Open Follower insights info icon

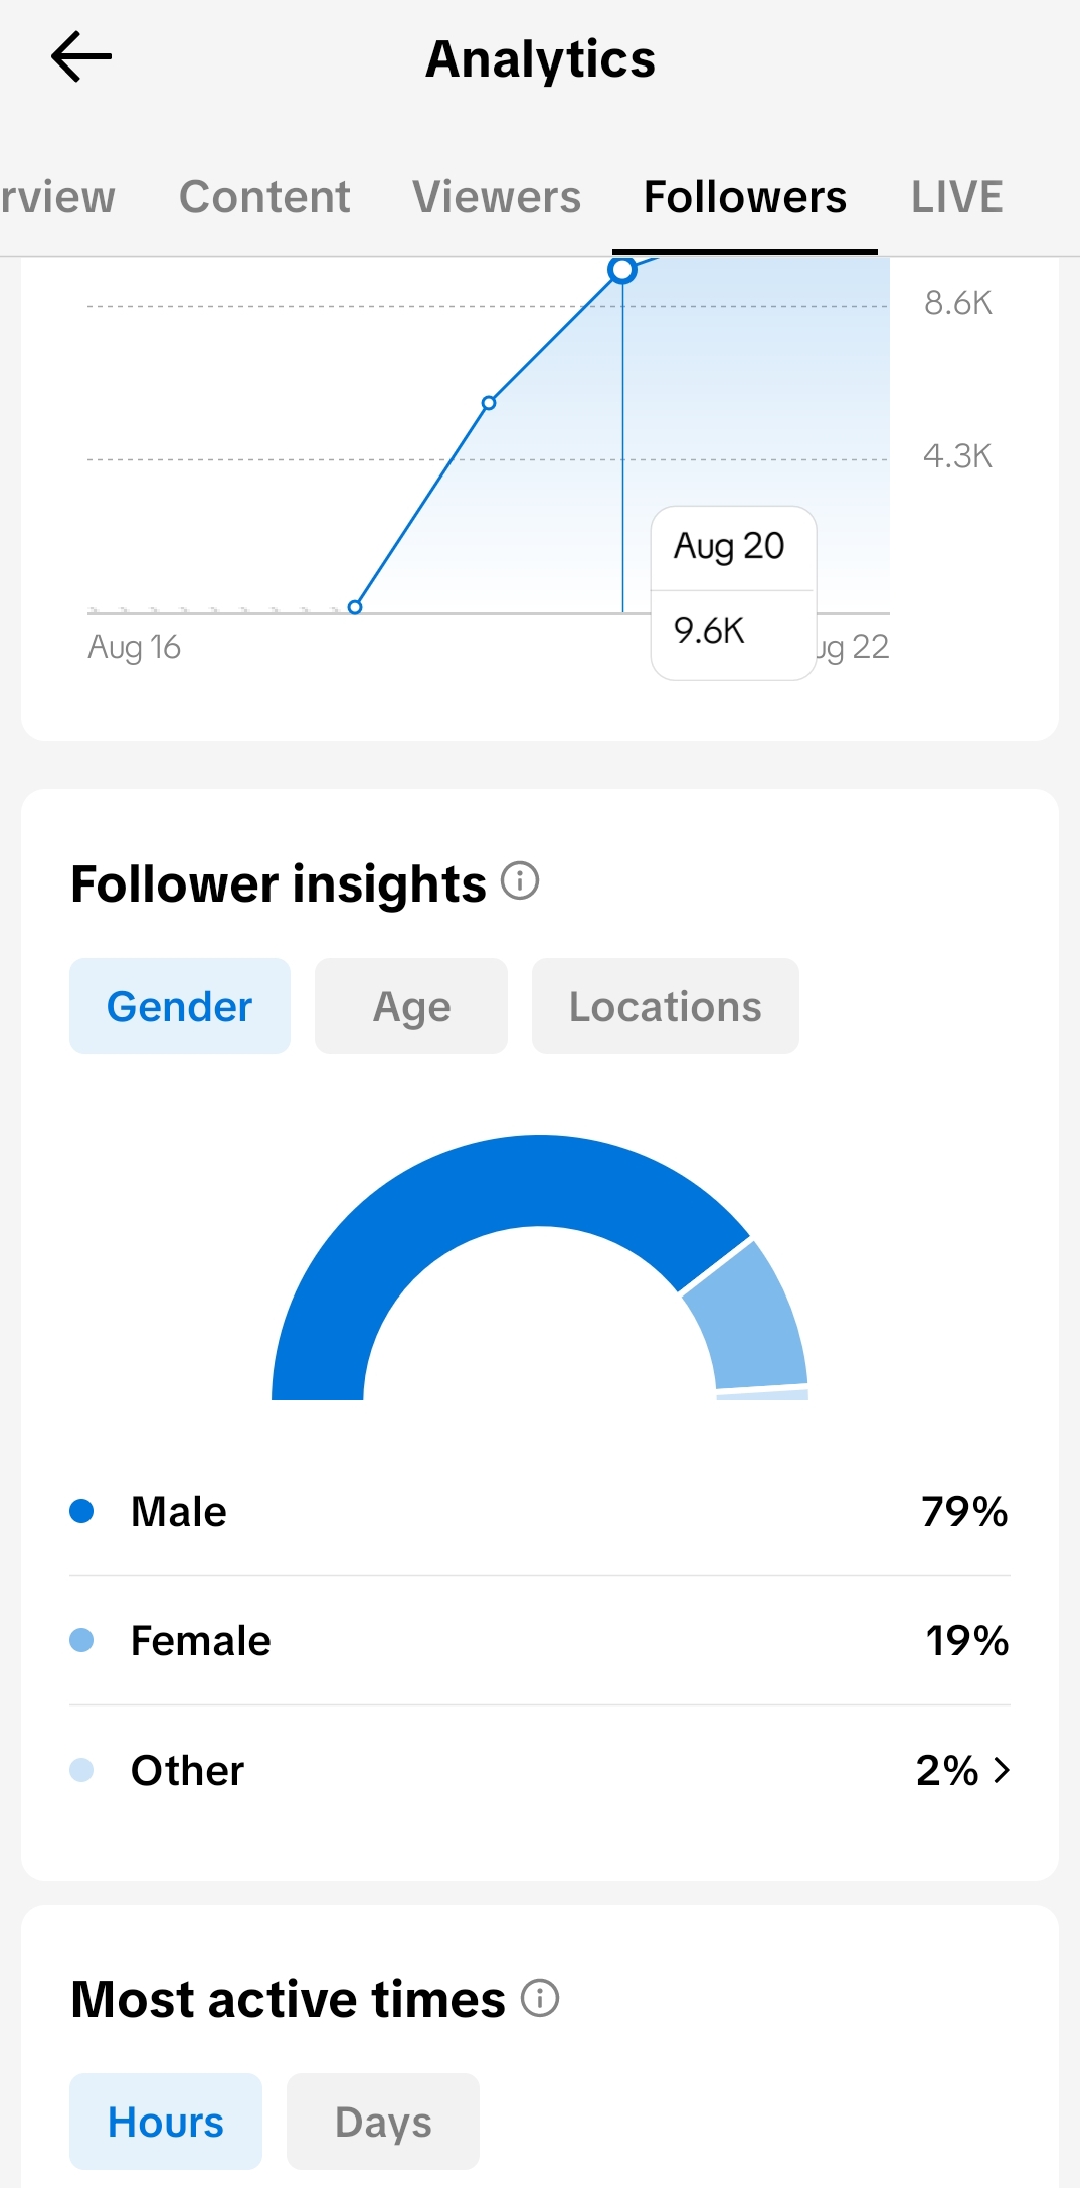point(520,881)
